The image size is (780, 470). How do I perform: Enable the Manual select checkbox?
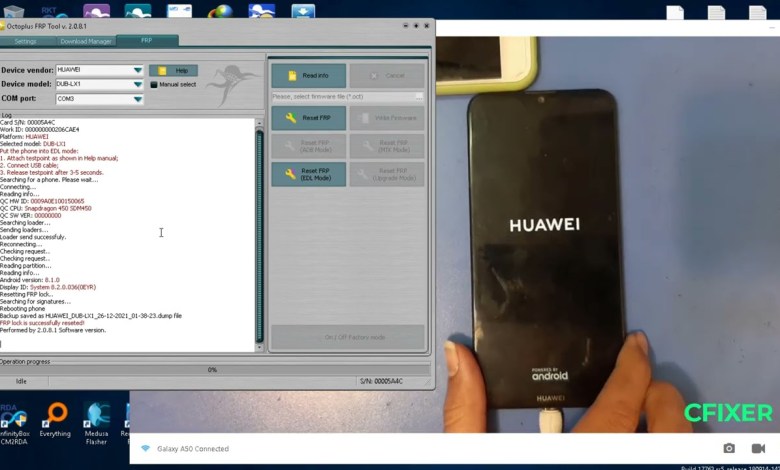154,85
